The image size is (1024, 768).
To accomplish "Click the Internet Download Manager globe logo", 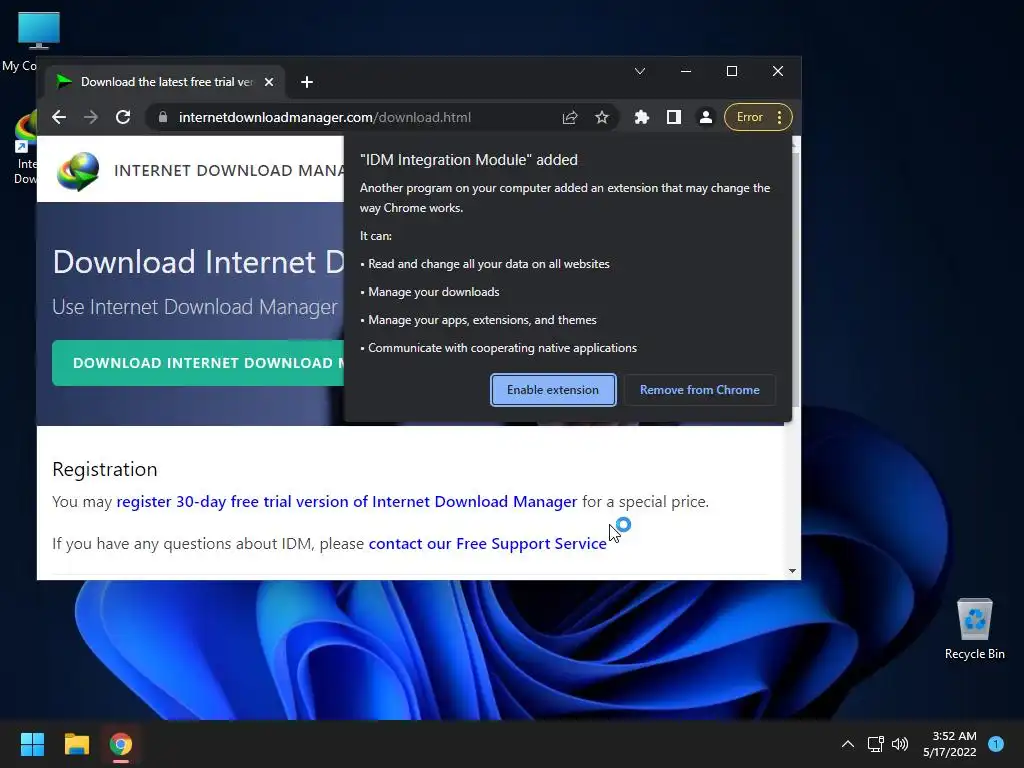I will pyautogui.click(x=78, y=171).
